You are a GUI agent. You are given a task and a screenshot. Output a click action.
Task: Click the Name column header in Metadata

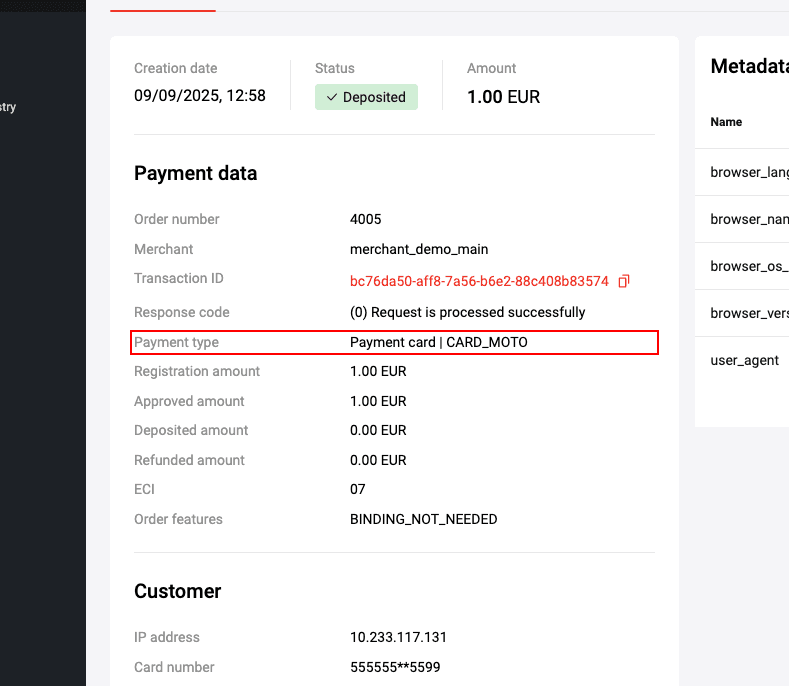(726, 122)
